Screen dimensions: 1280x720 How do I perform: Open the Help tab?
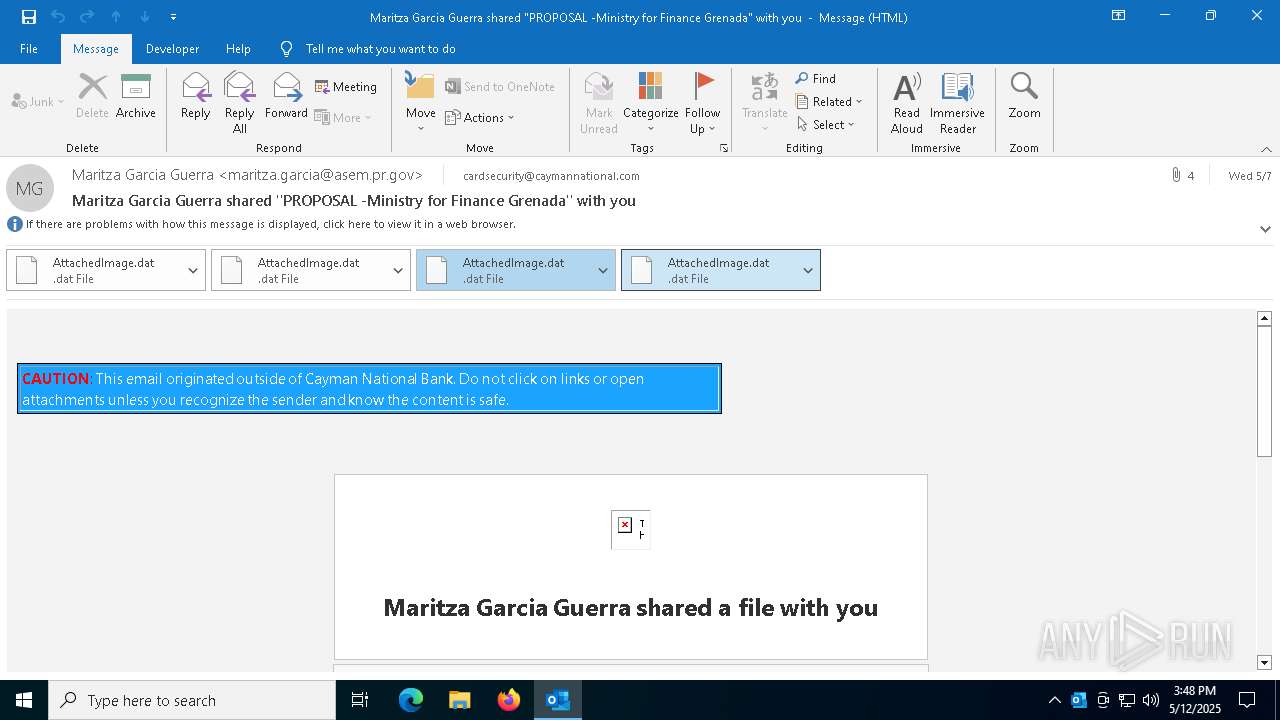[x=238, y=49]
